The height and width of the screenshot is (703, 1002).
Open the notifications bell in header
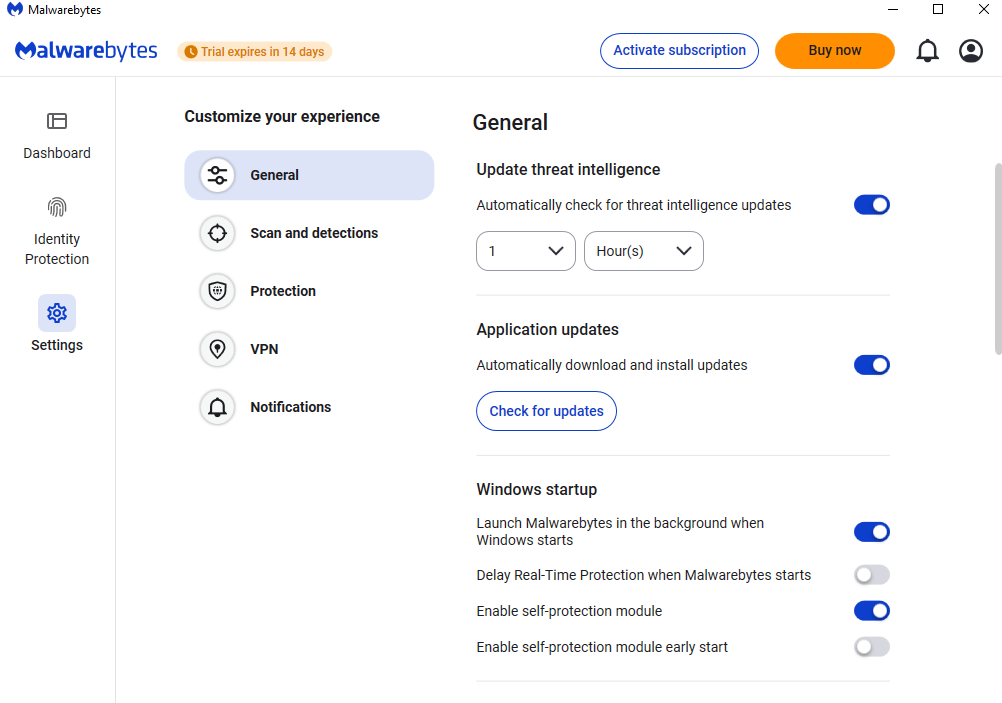[x=927, y=50]
